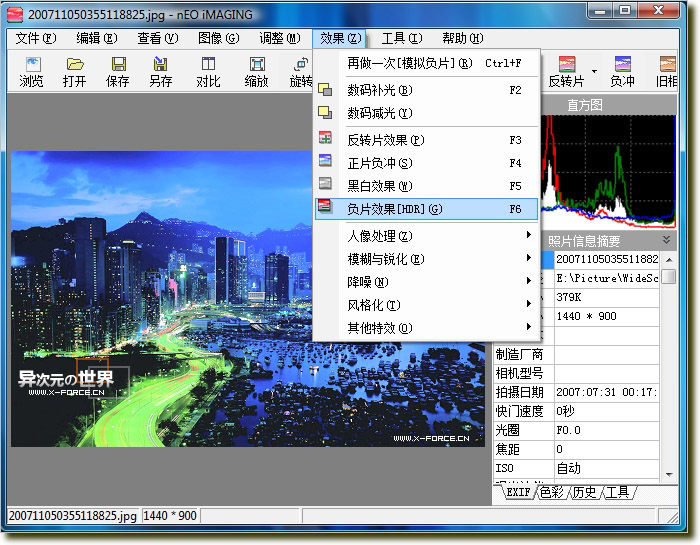
Task: Apply the 负冲 toolbar effect icon
Action: (622, 72)
